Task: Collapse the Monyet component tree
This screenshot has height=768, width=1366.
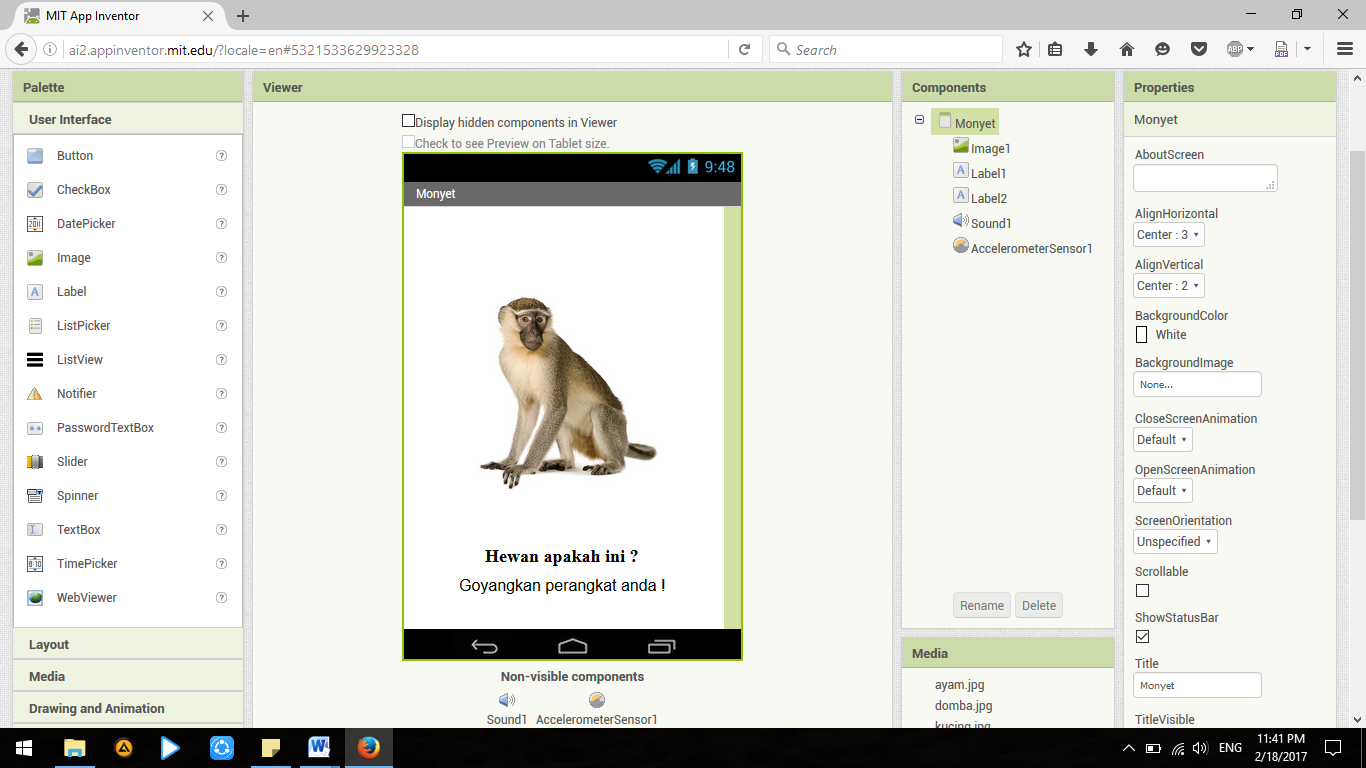Action: point(919,120)
